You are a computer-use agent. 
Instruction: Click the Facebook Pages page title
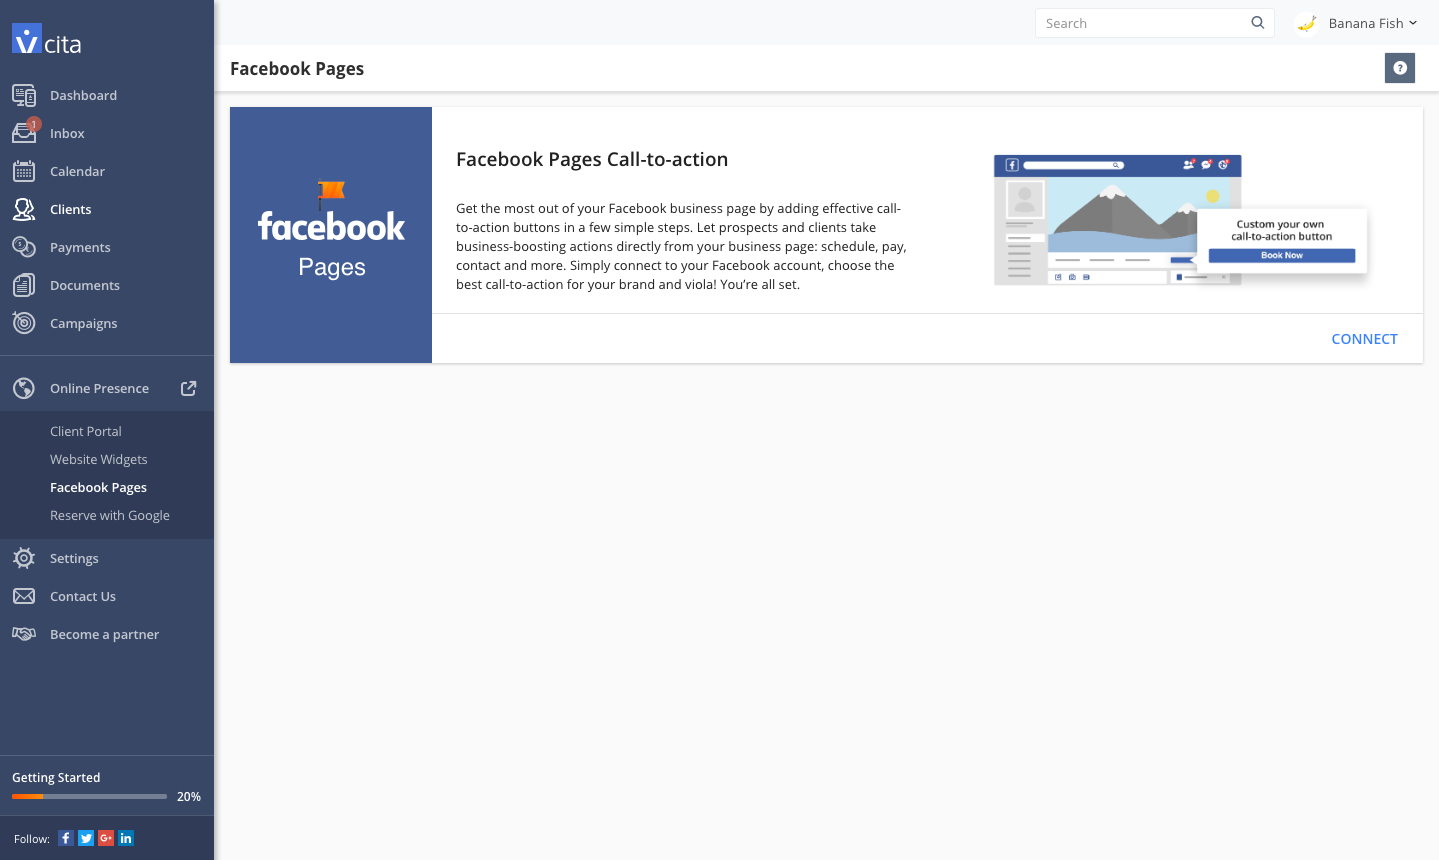coord(297,68)
